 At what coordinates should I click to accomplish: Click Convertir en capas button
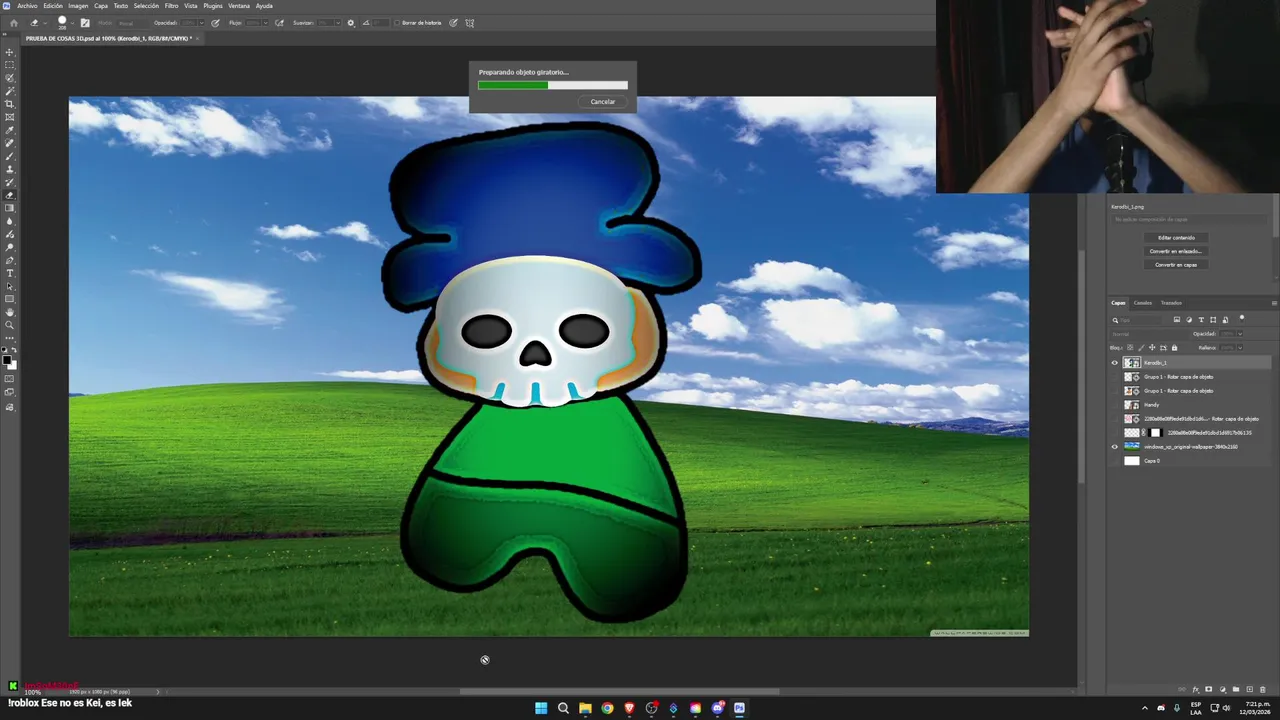coord(1176,265)
